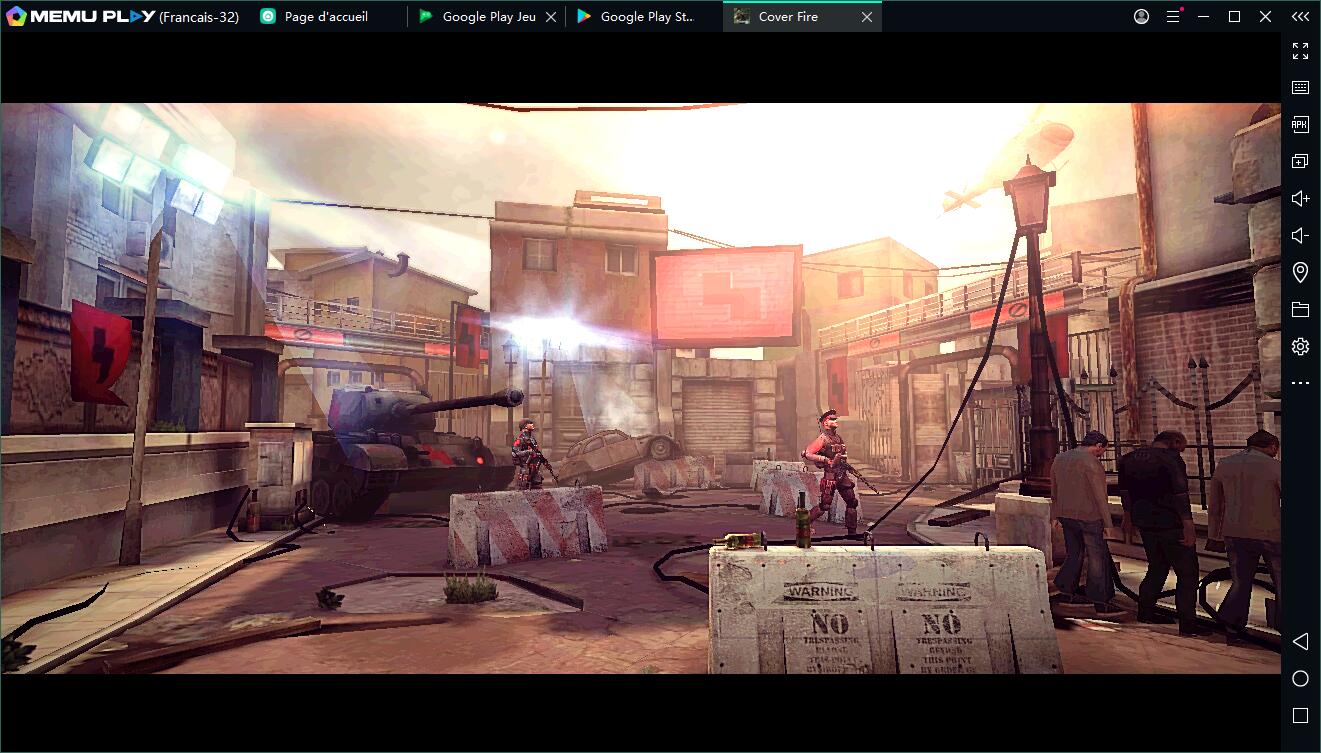
Task: Show more sidebar tools via three dots
Action: click(x=1300, y=383)
